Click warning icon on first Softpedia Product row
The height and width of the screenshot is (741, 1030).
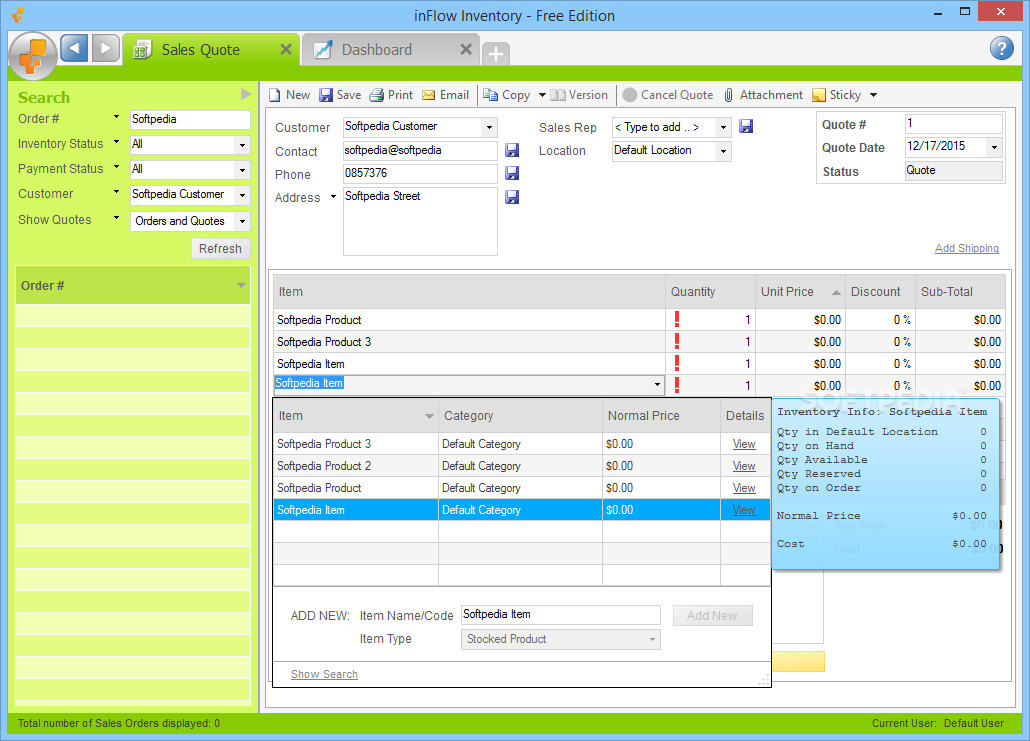(677, 320)
